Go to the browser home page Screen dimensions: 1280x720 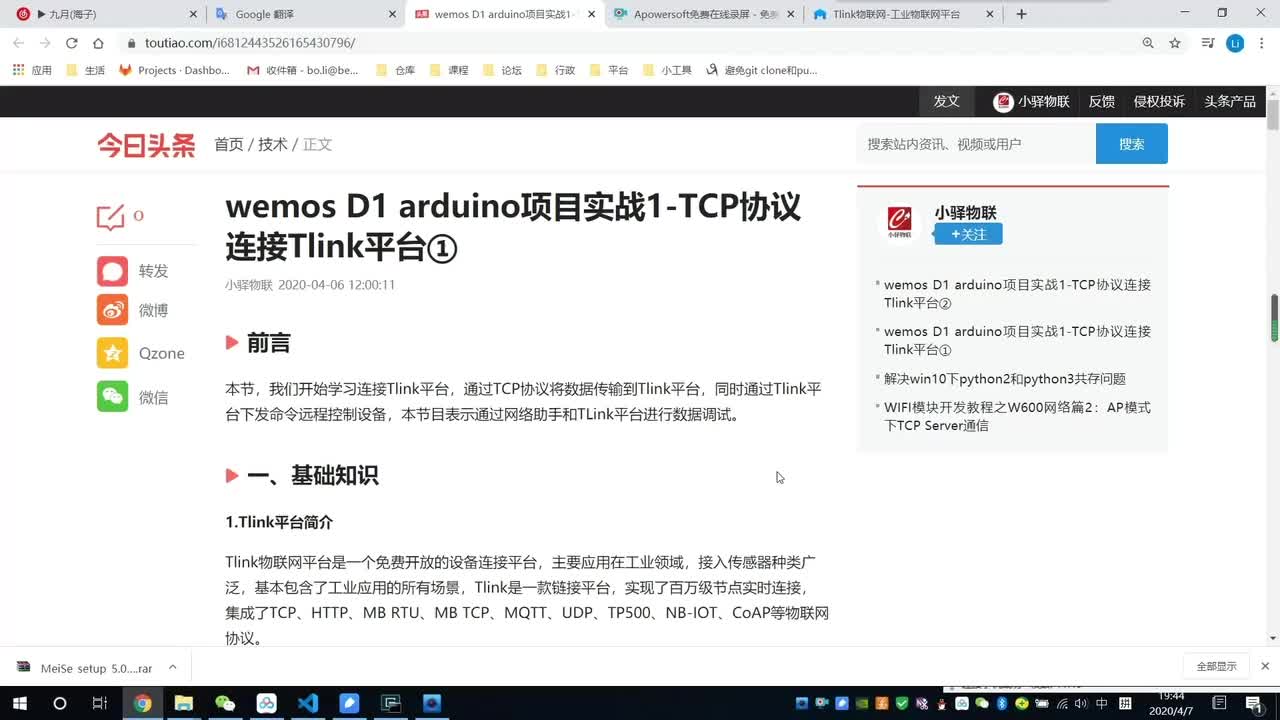coord(98,43)
